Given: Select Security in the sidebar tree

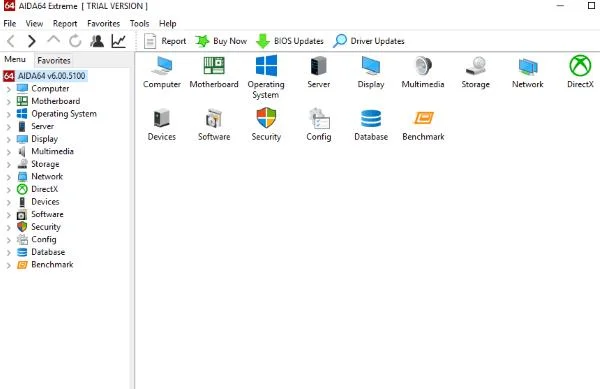Looking at the screenshot, I should (x=46, y=227).
